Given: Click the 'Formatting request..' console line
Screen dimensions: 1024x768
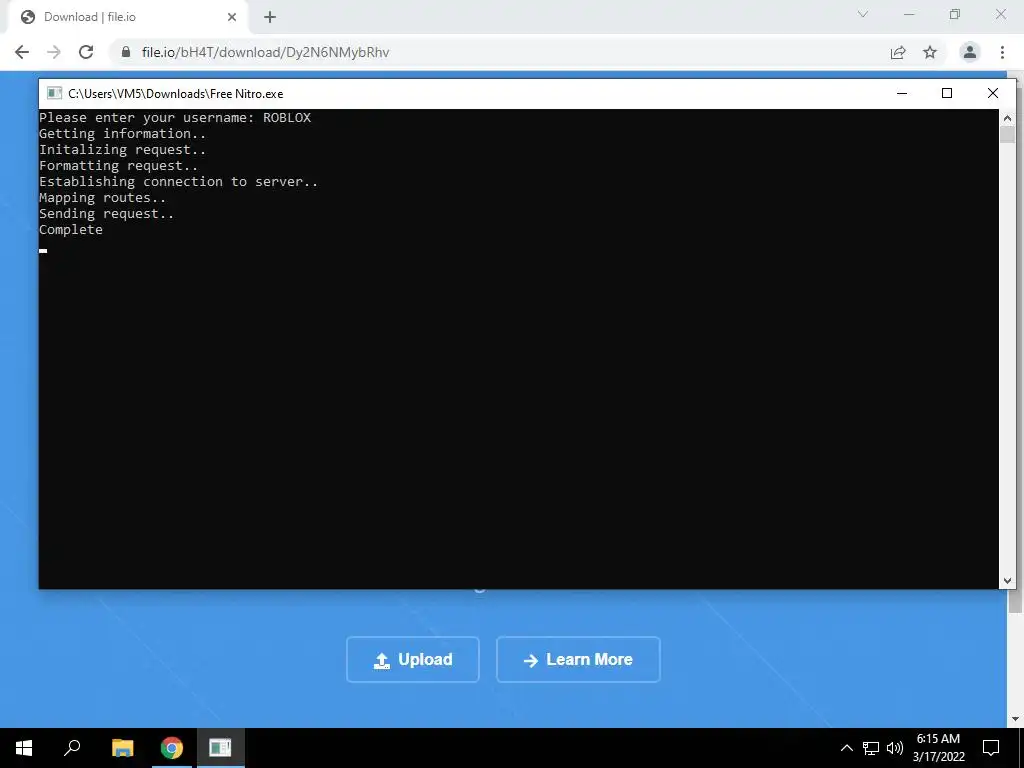Looking at the screenshot, I should pyautogui.click(x=118, y=165).
